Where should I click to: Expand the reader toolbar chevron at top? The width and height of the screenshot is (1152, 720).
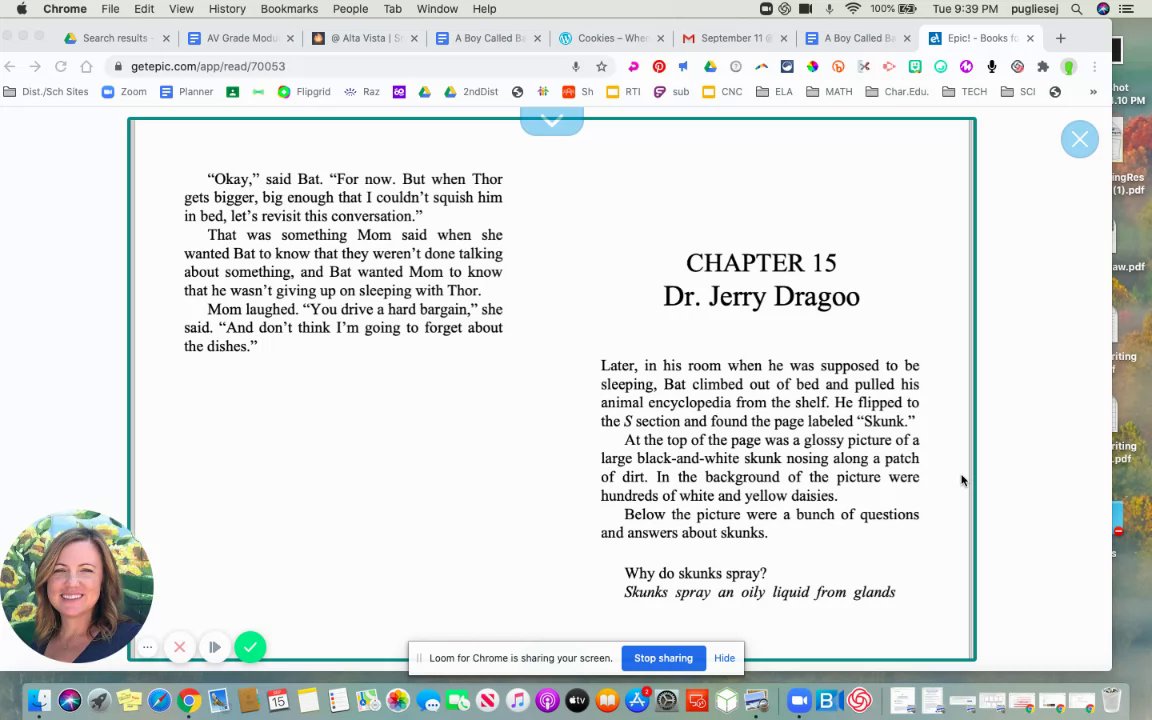pyautogui.click(x=552, y=120)
